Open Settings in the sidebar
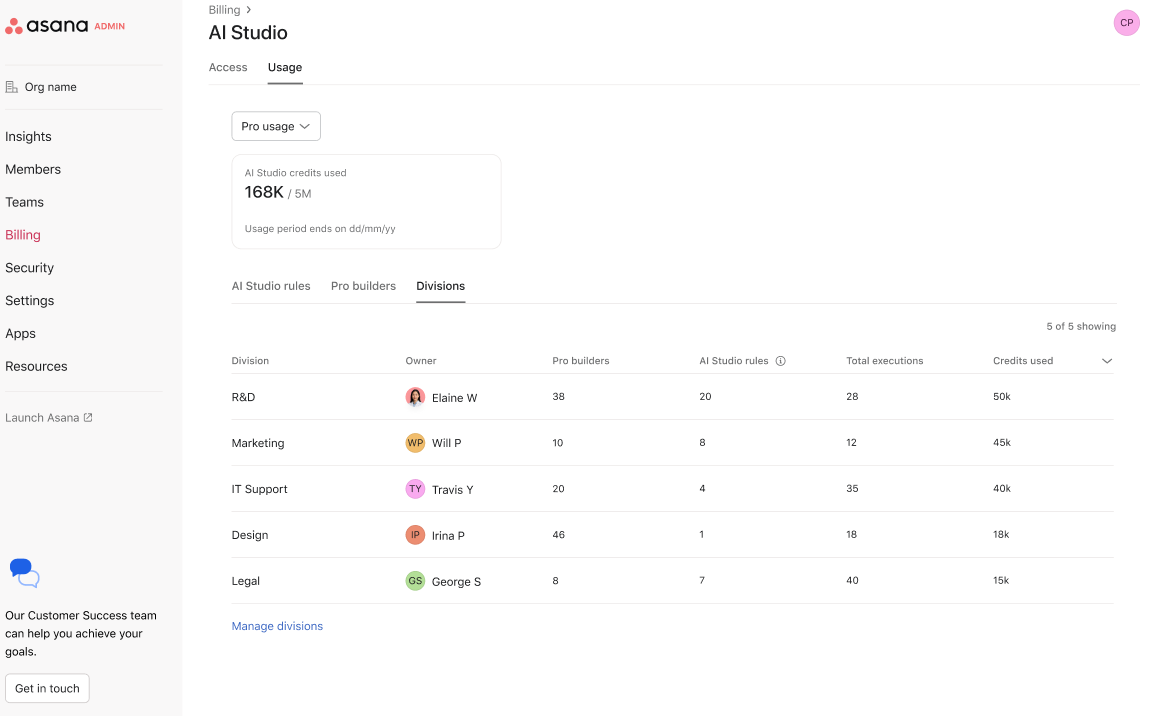The height and width of the screenshot is (716, 1157). tap(30, 300)
